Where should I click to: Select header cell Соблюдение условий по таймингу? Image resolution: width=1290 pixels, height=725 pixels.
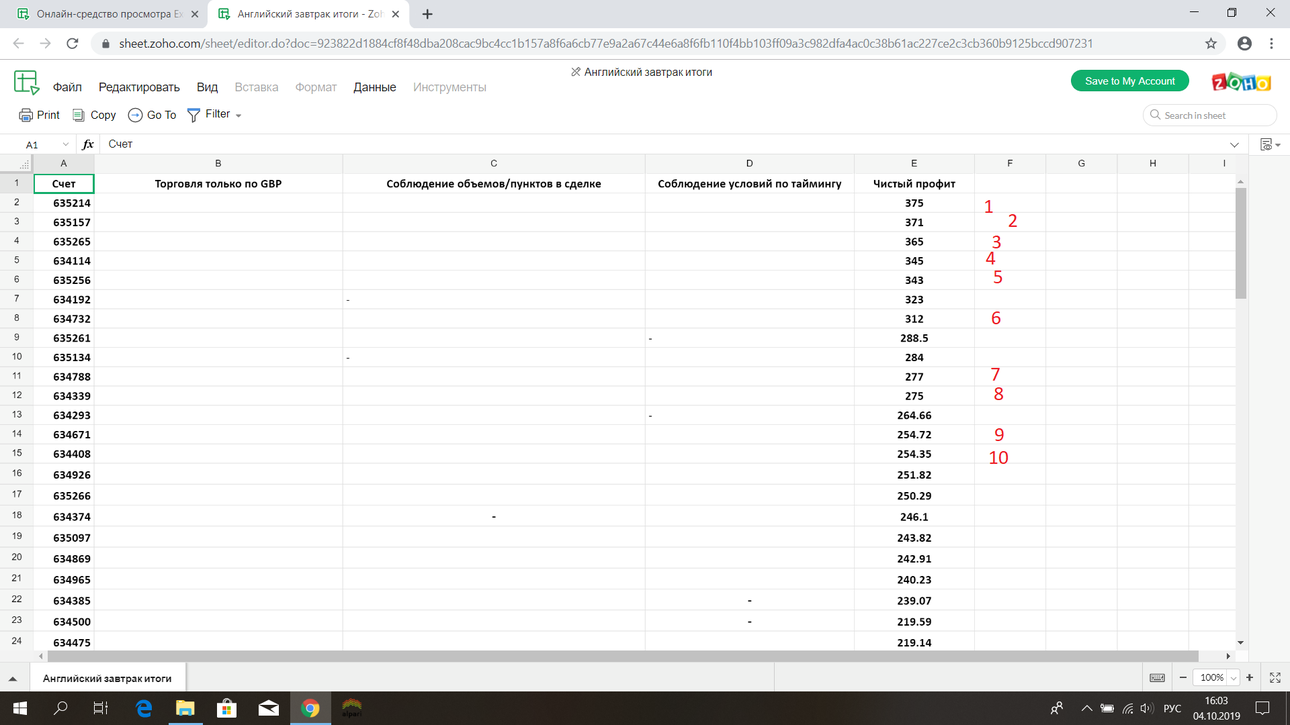click(x=750, y=184)
